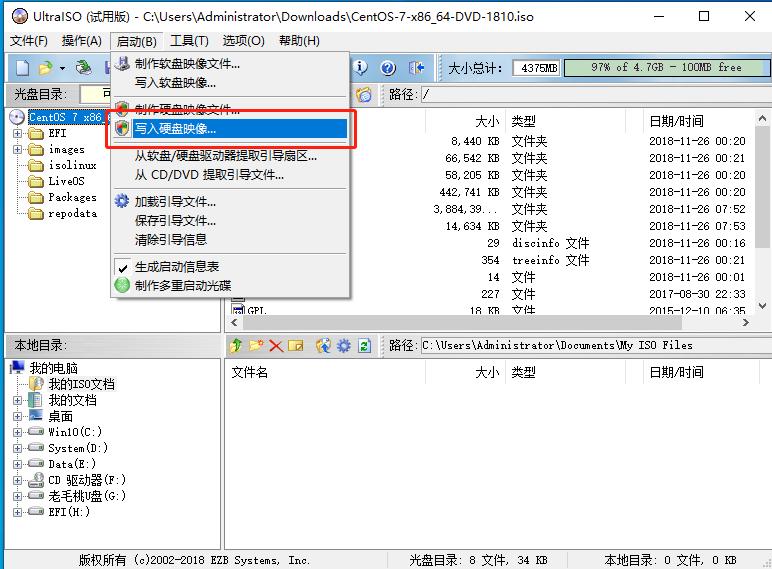772x569 pixels.
Task: Click the discinfo 文件 row
Action: point(492,243)
